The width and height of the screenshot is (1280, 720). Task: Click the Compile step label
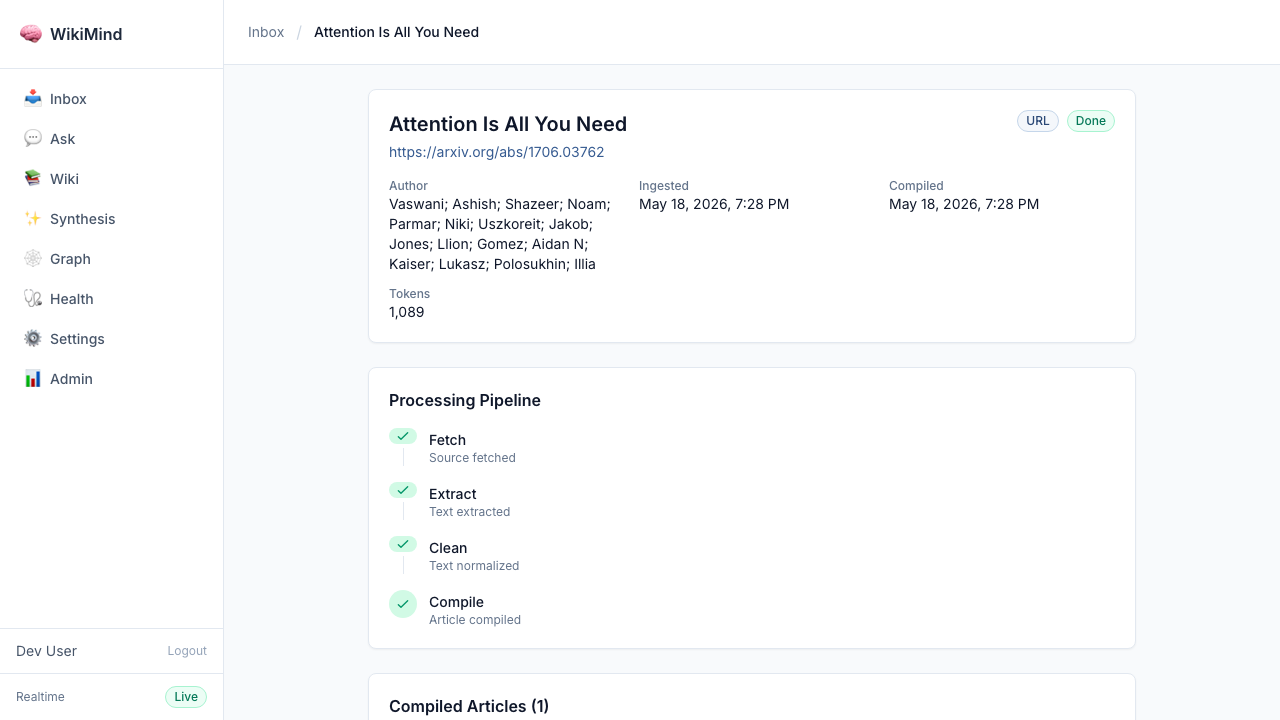[456, 602]
